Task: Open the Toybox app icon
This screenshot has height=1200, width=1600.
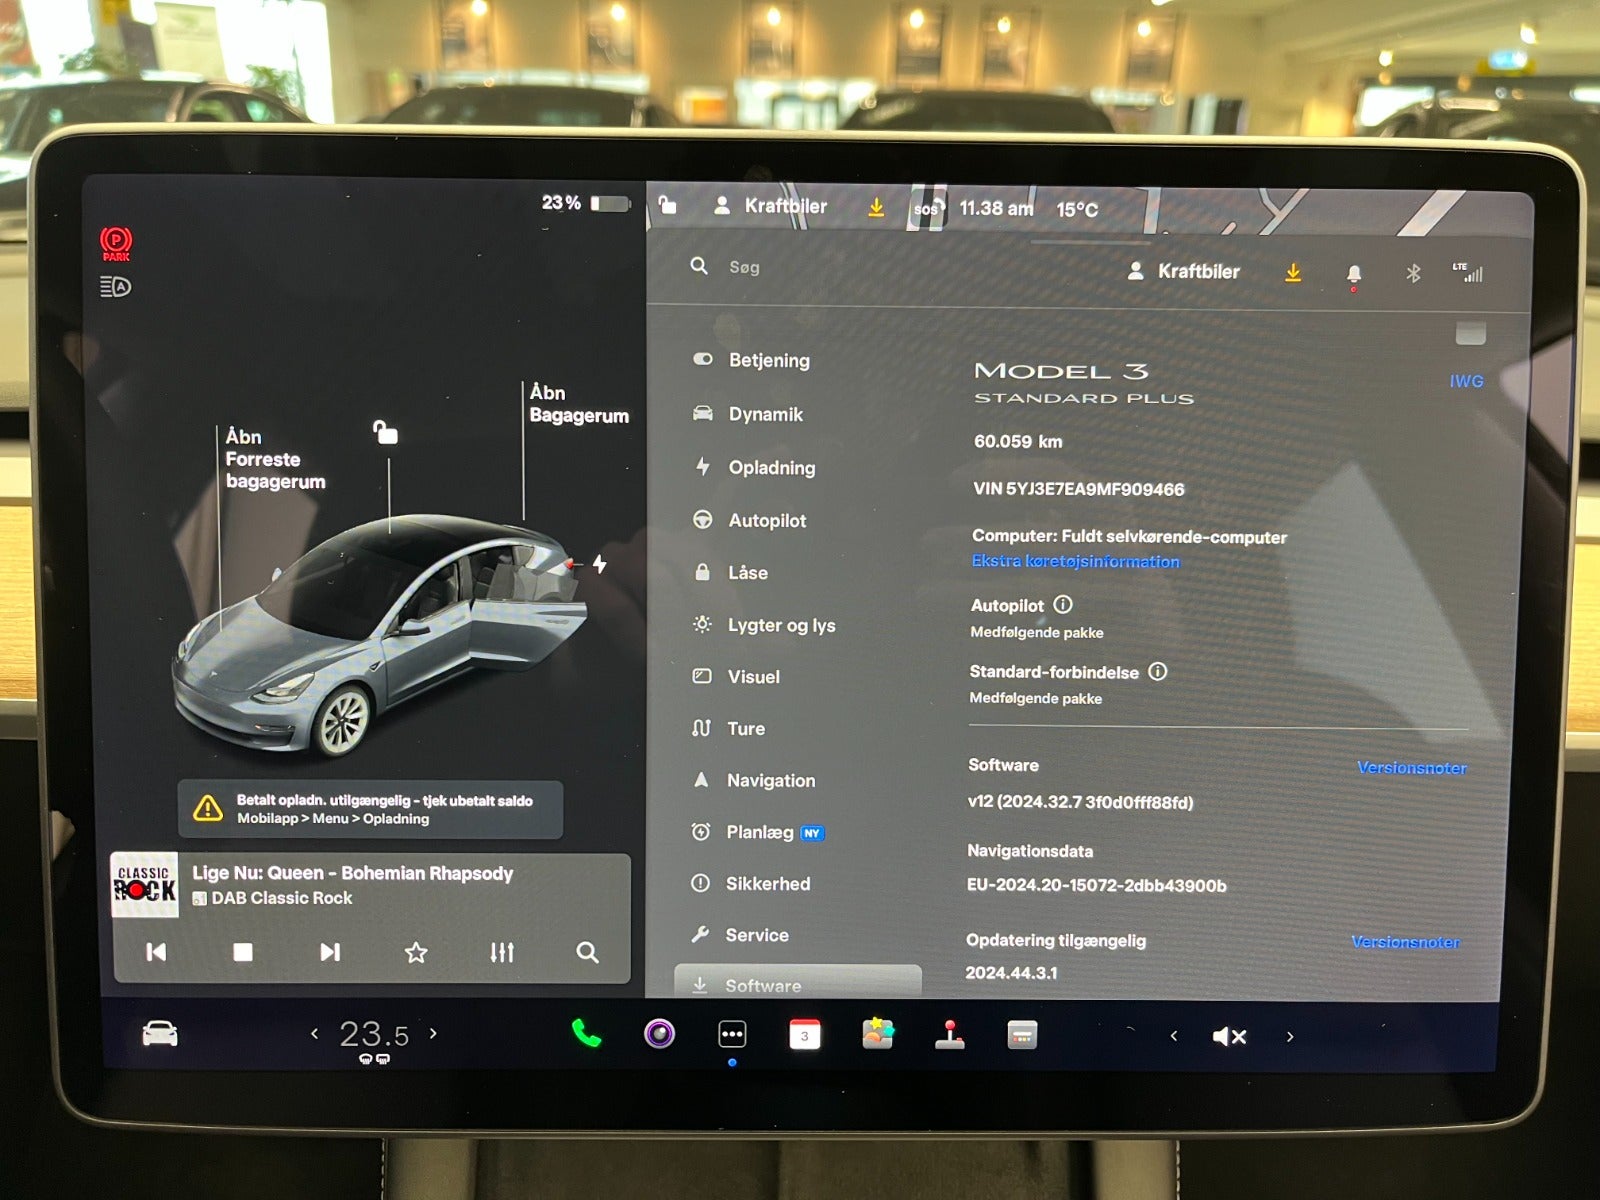Action: click(878, 1034)
